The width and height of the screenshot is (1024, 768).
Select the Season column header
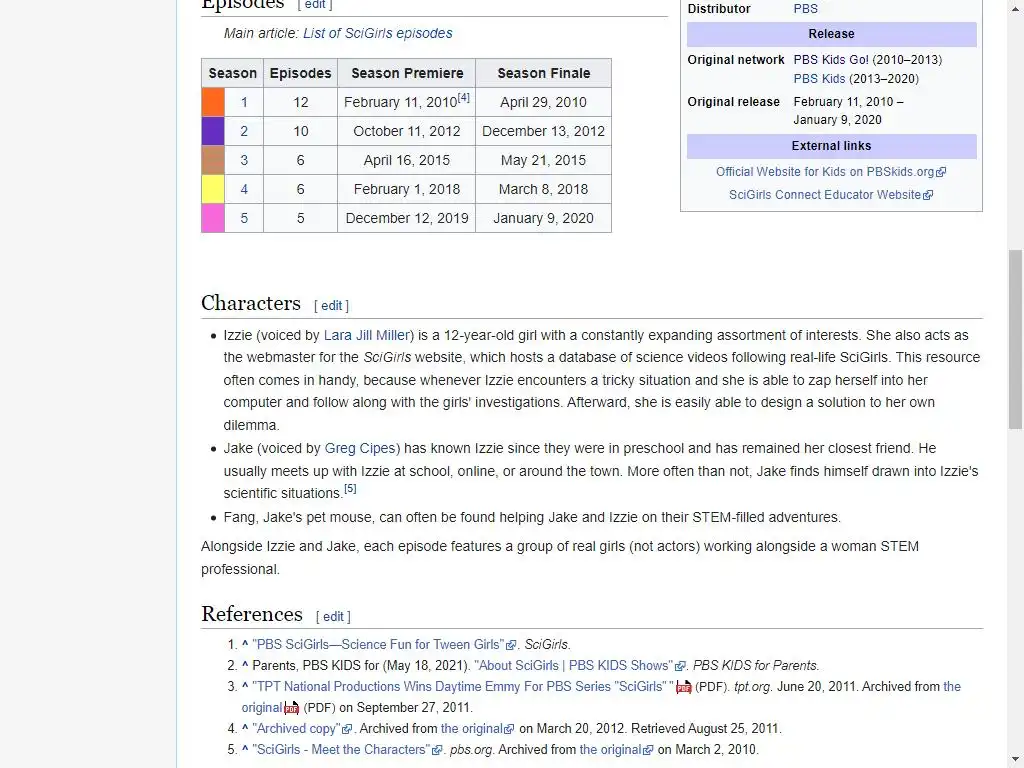point(232,73)
